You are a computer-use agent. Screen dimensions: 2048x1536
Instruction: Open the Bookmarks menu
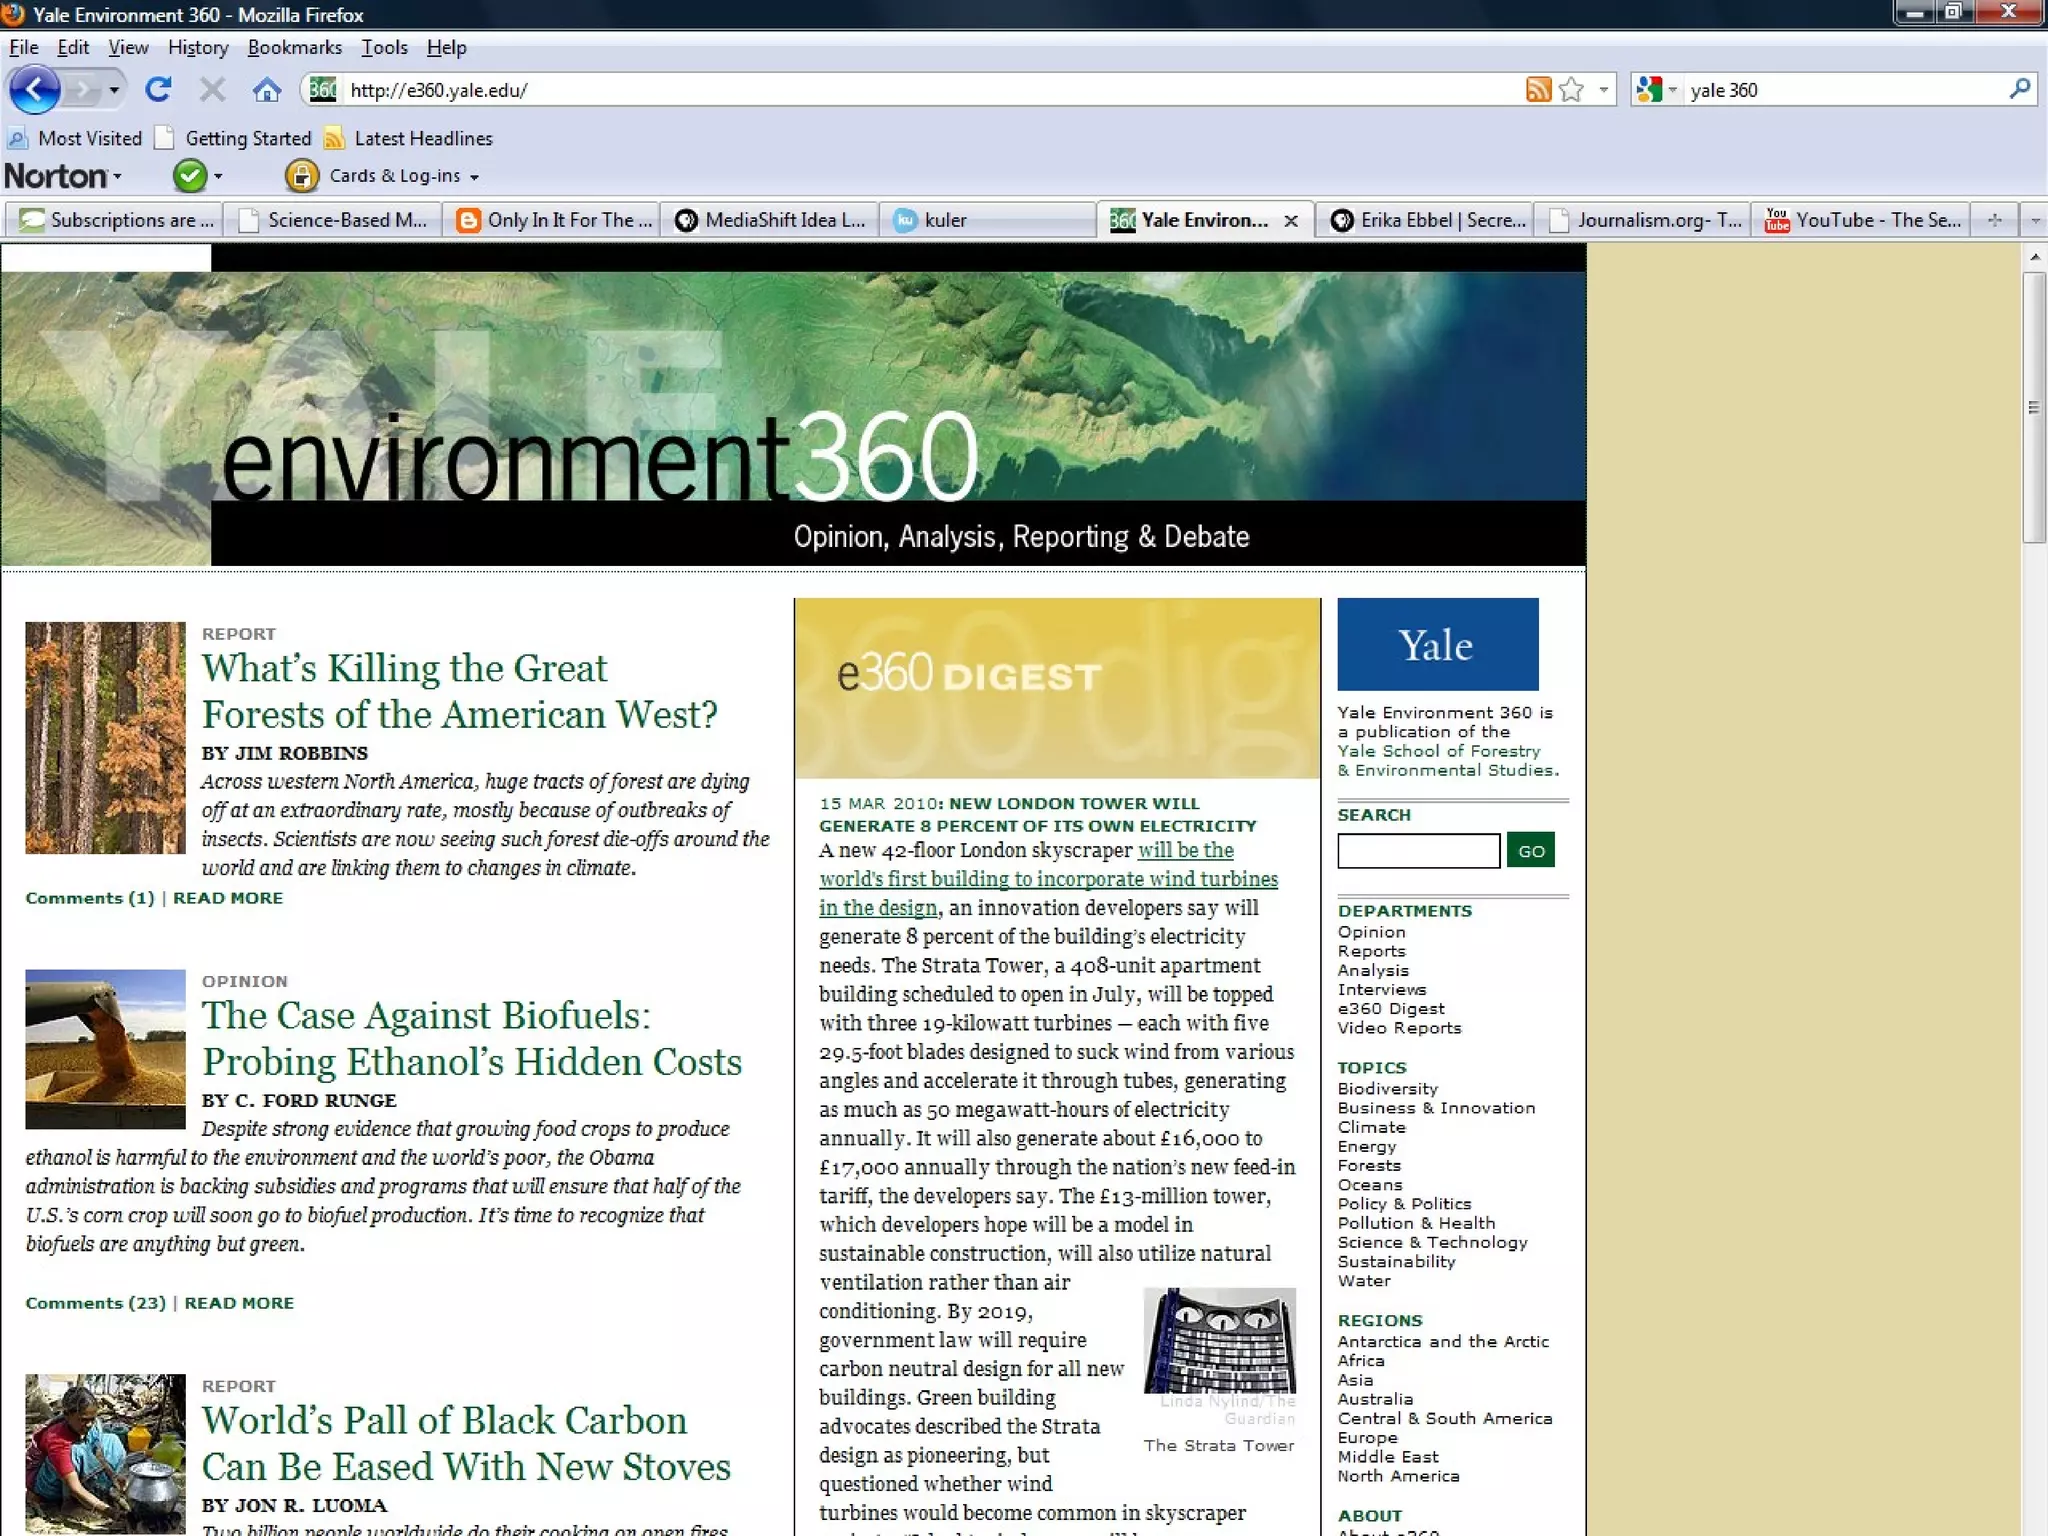[294, 47]
